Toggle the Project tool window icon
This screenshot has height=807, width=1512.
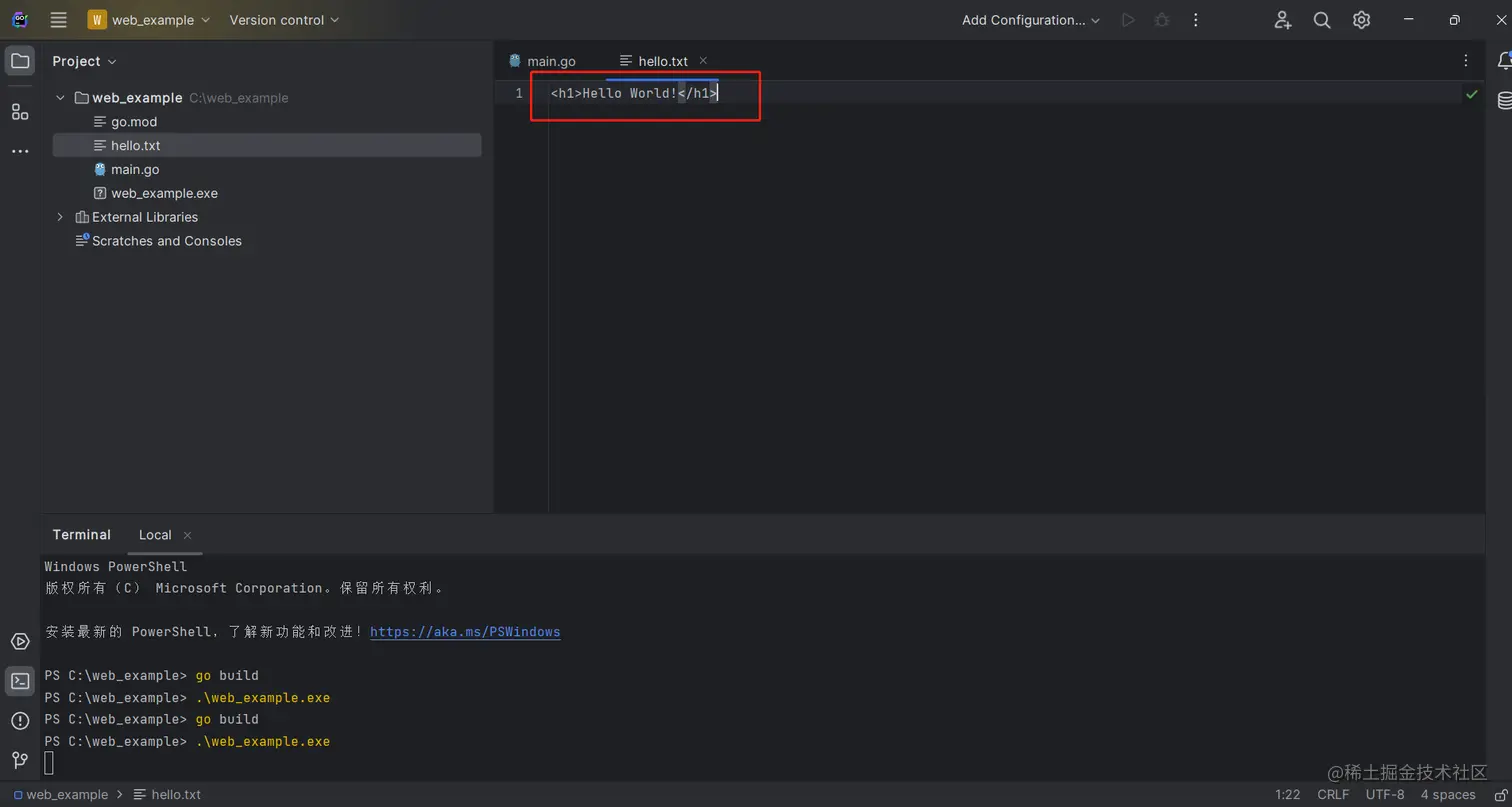point(20,61)
